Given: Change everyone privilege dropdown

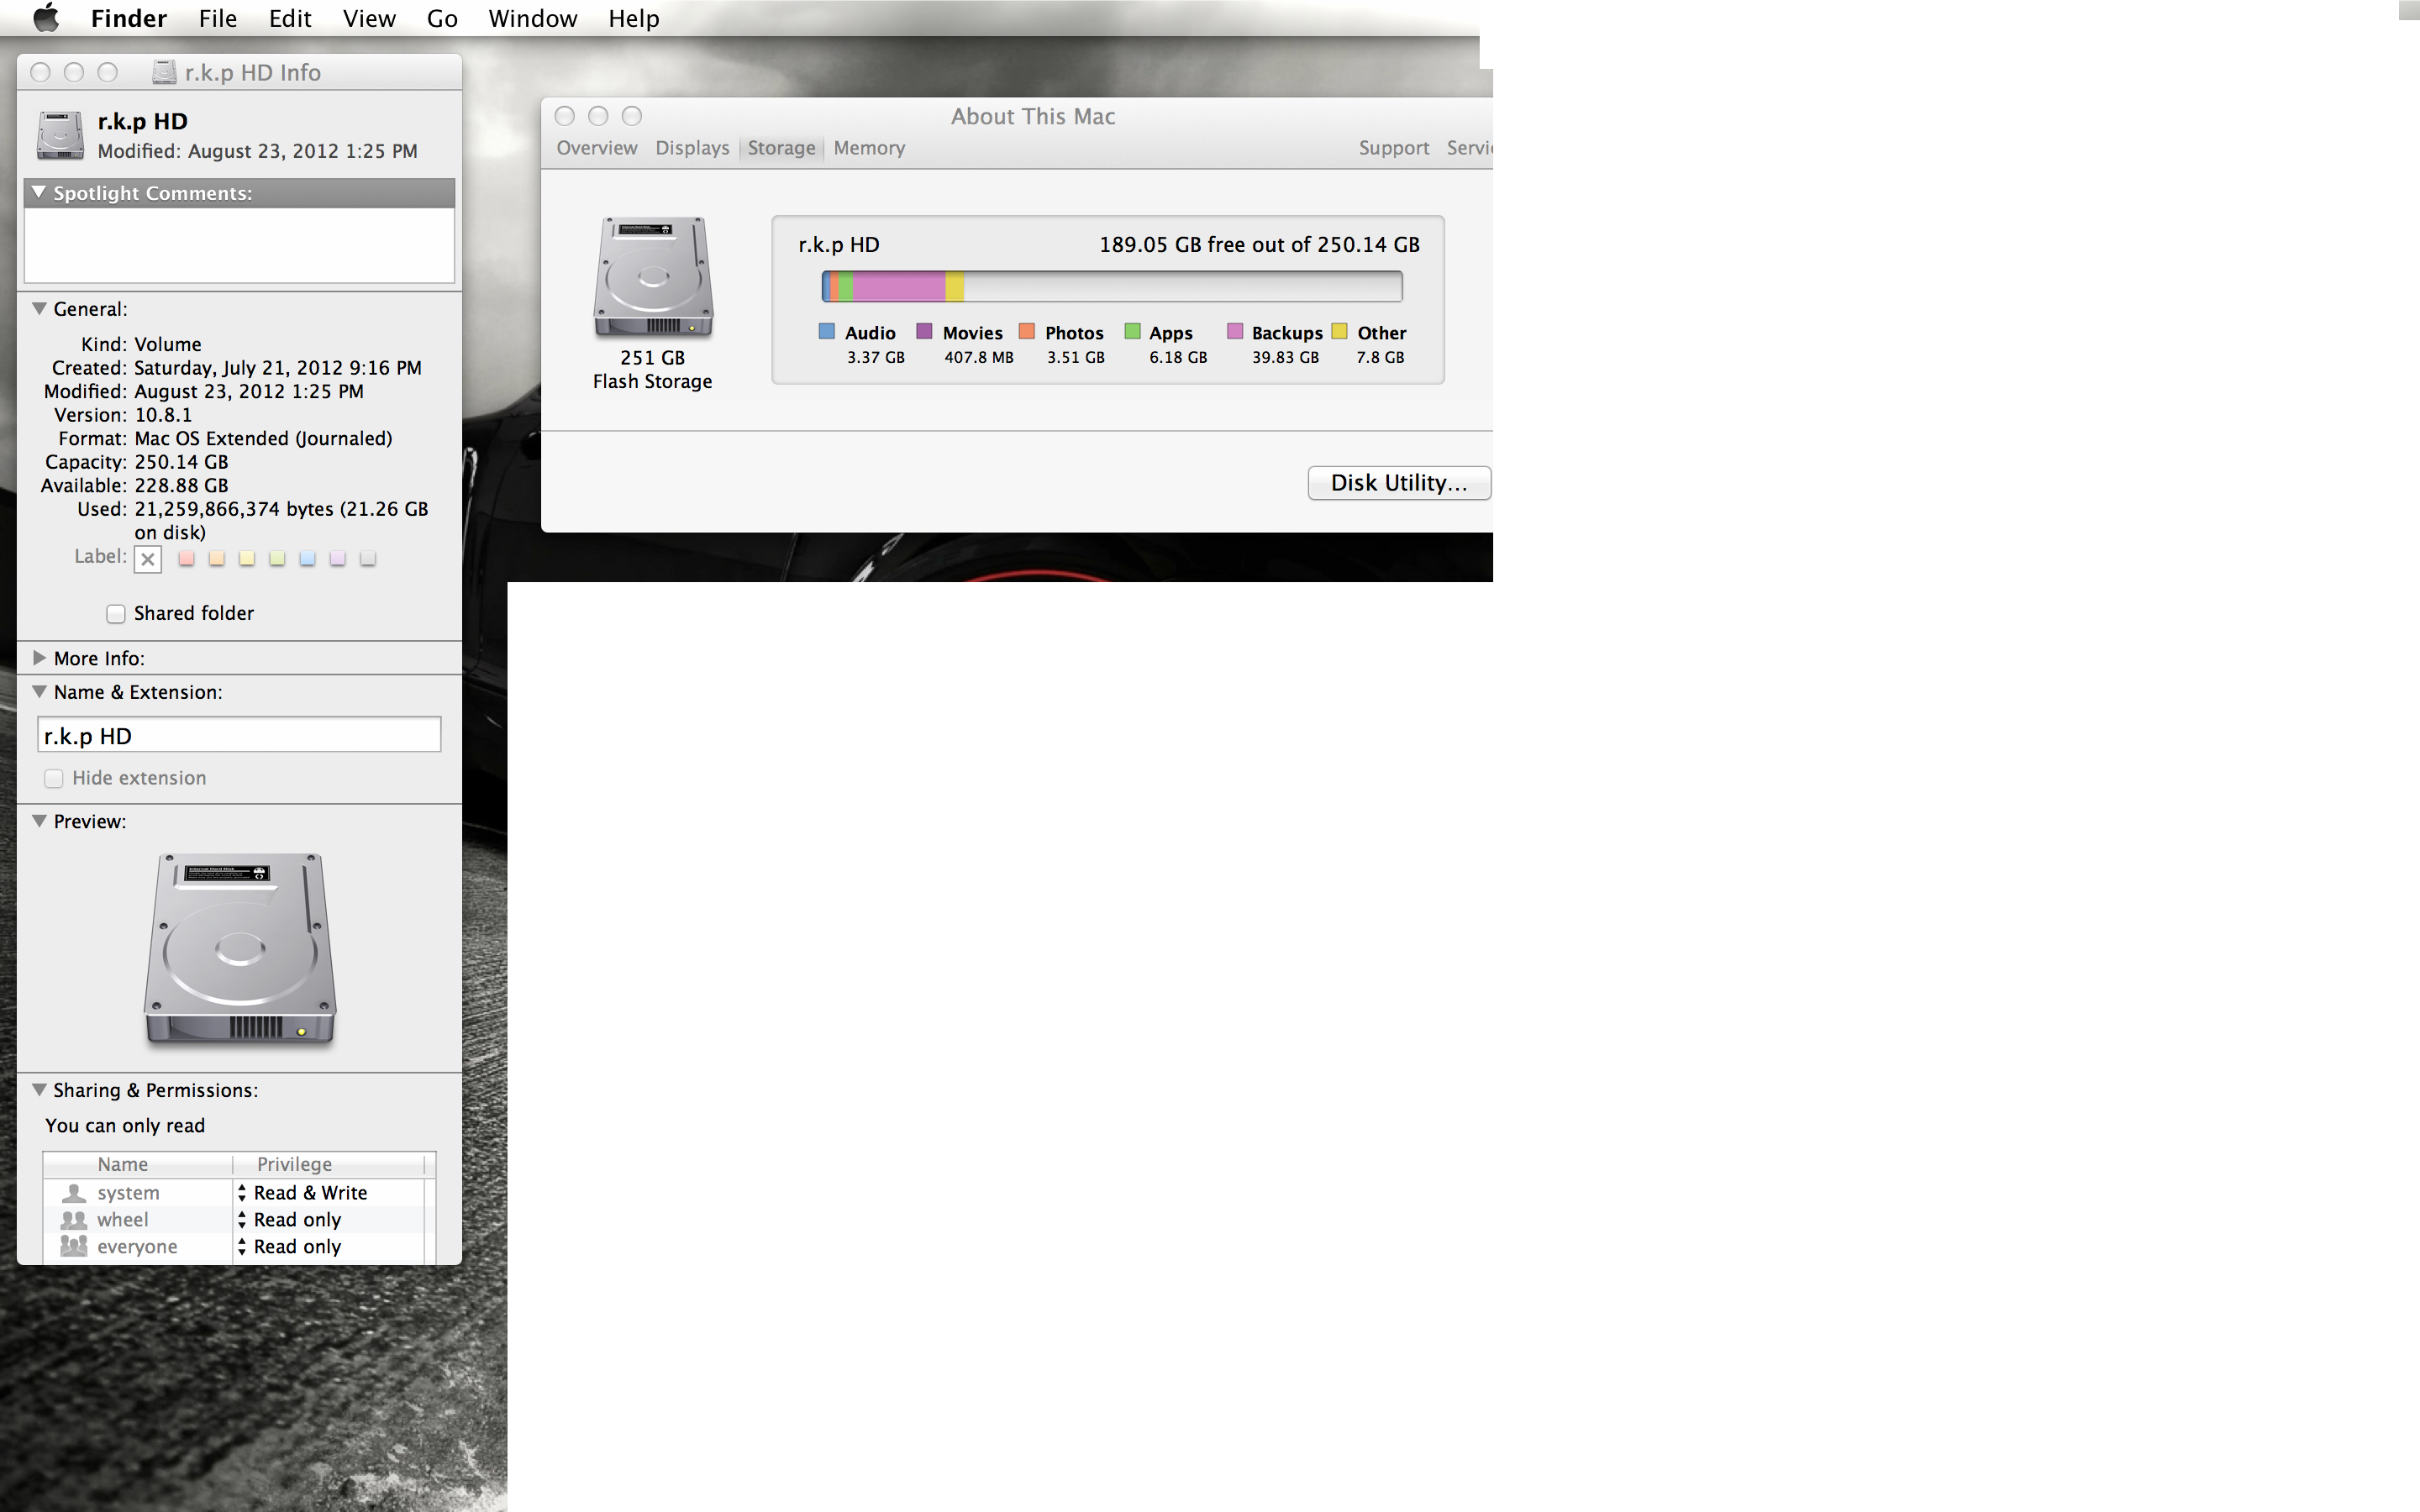Looking at the screenshot, I should [328, 1246].
